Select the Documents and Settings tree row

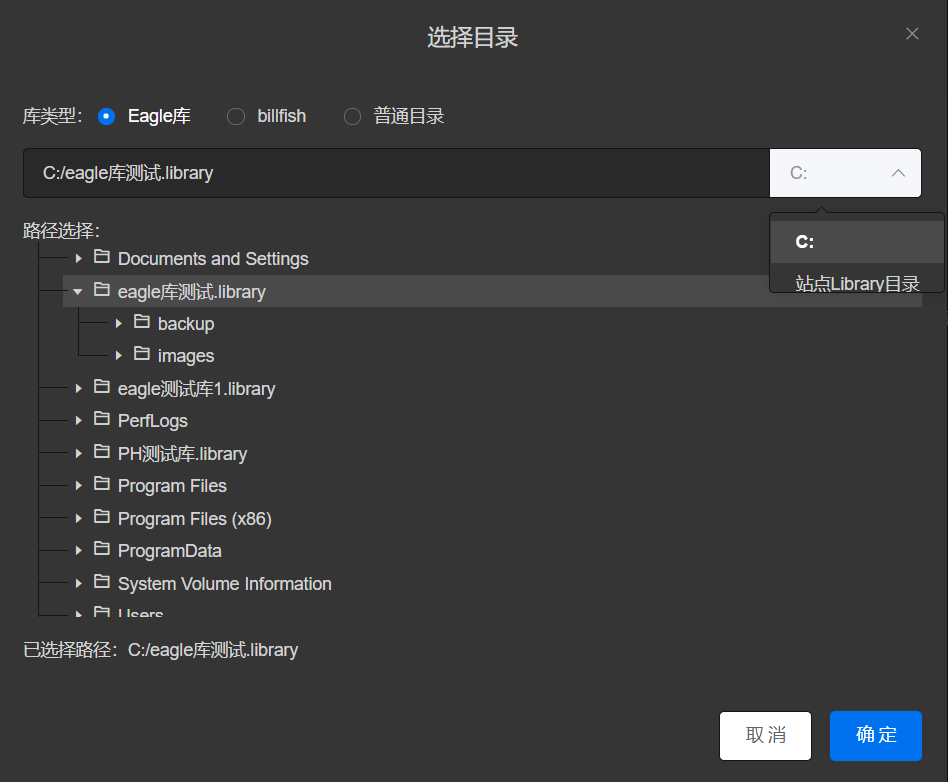click(x=492, y=259)
